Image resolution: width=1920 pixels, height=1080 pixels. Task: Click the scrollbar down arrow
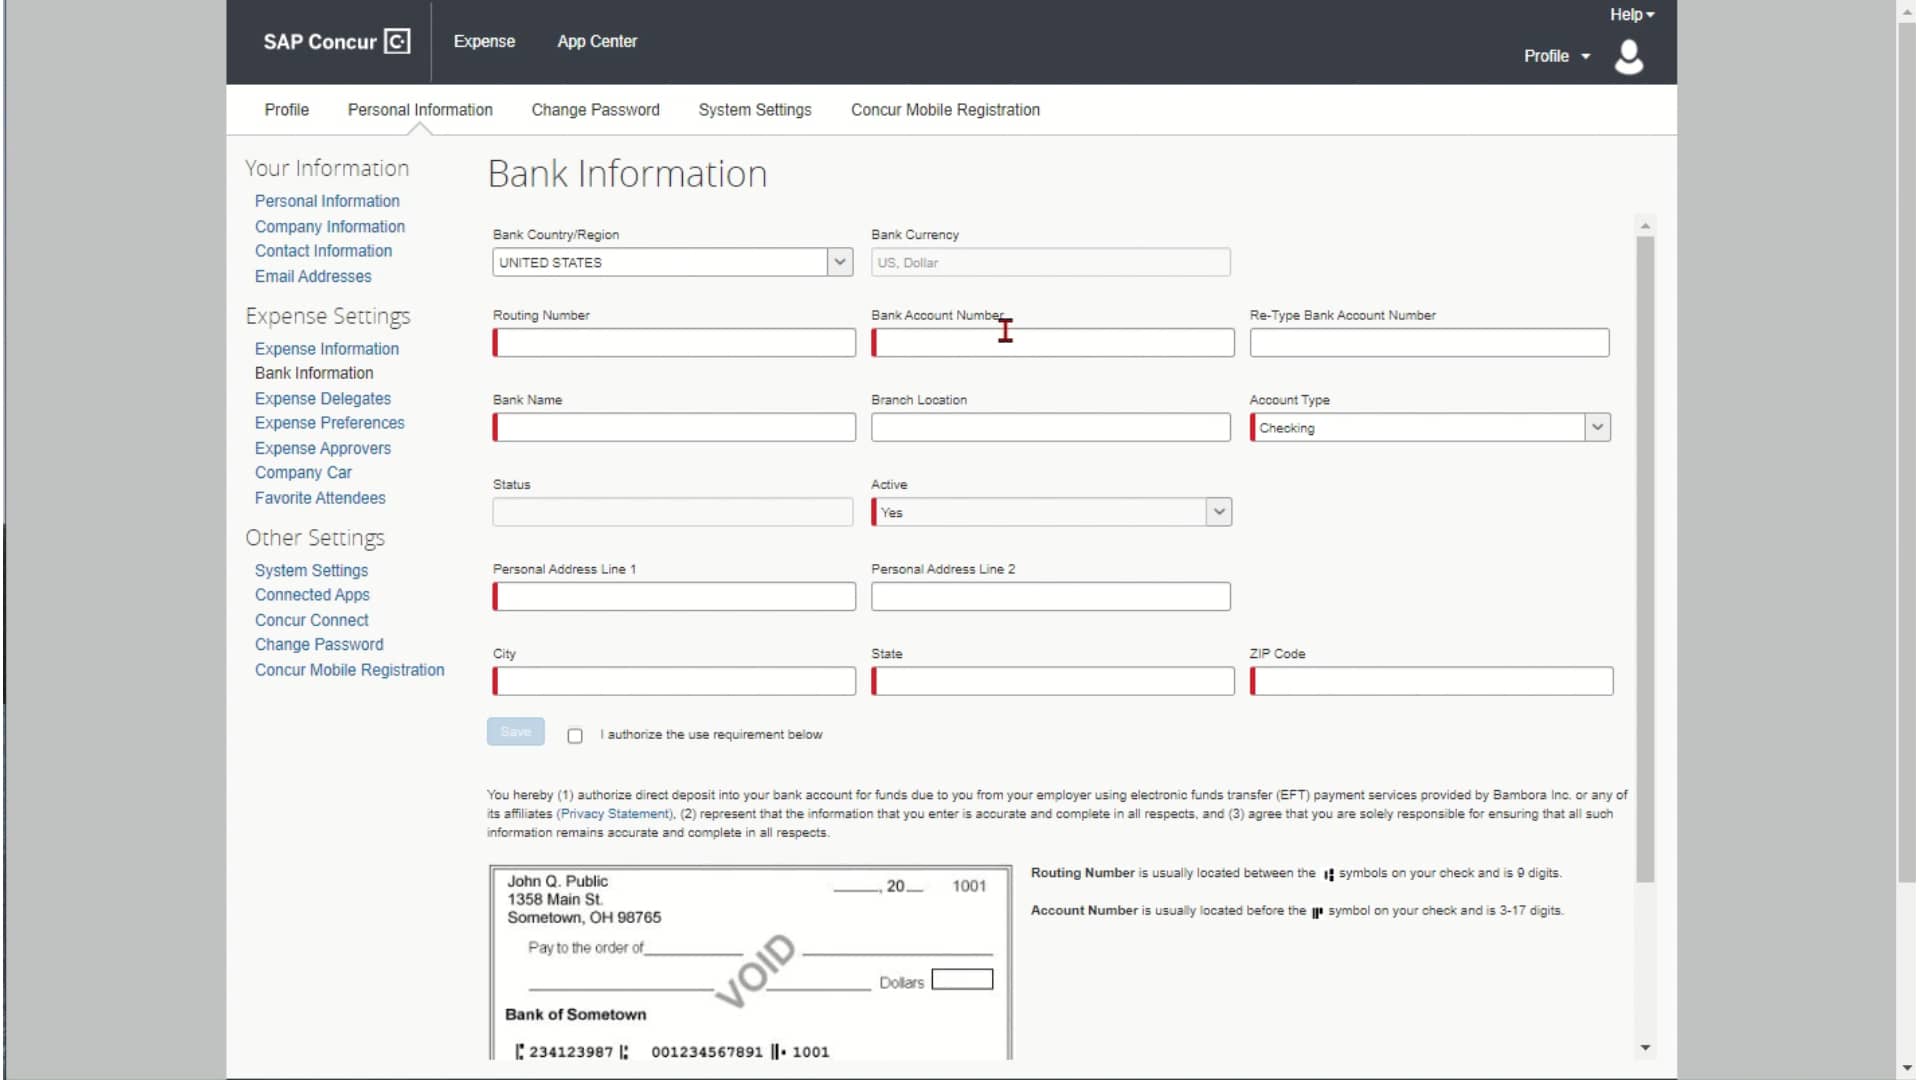pos(1645,1048)
